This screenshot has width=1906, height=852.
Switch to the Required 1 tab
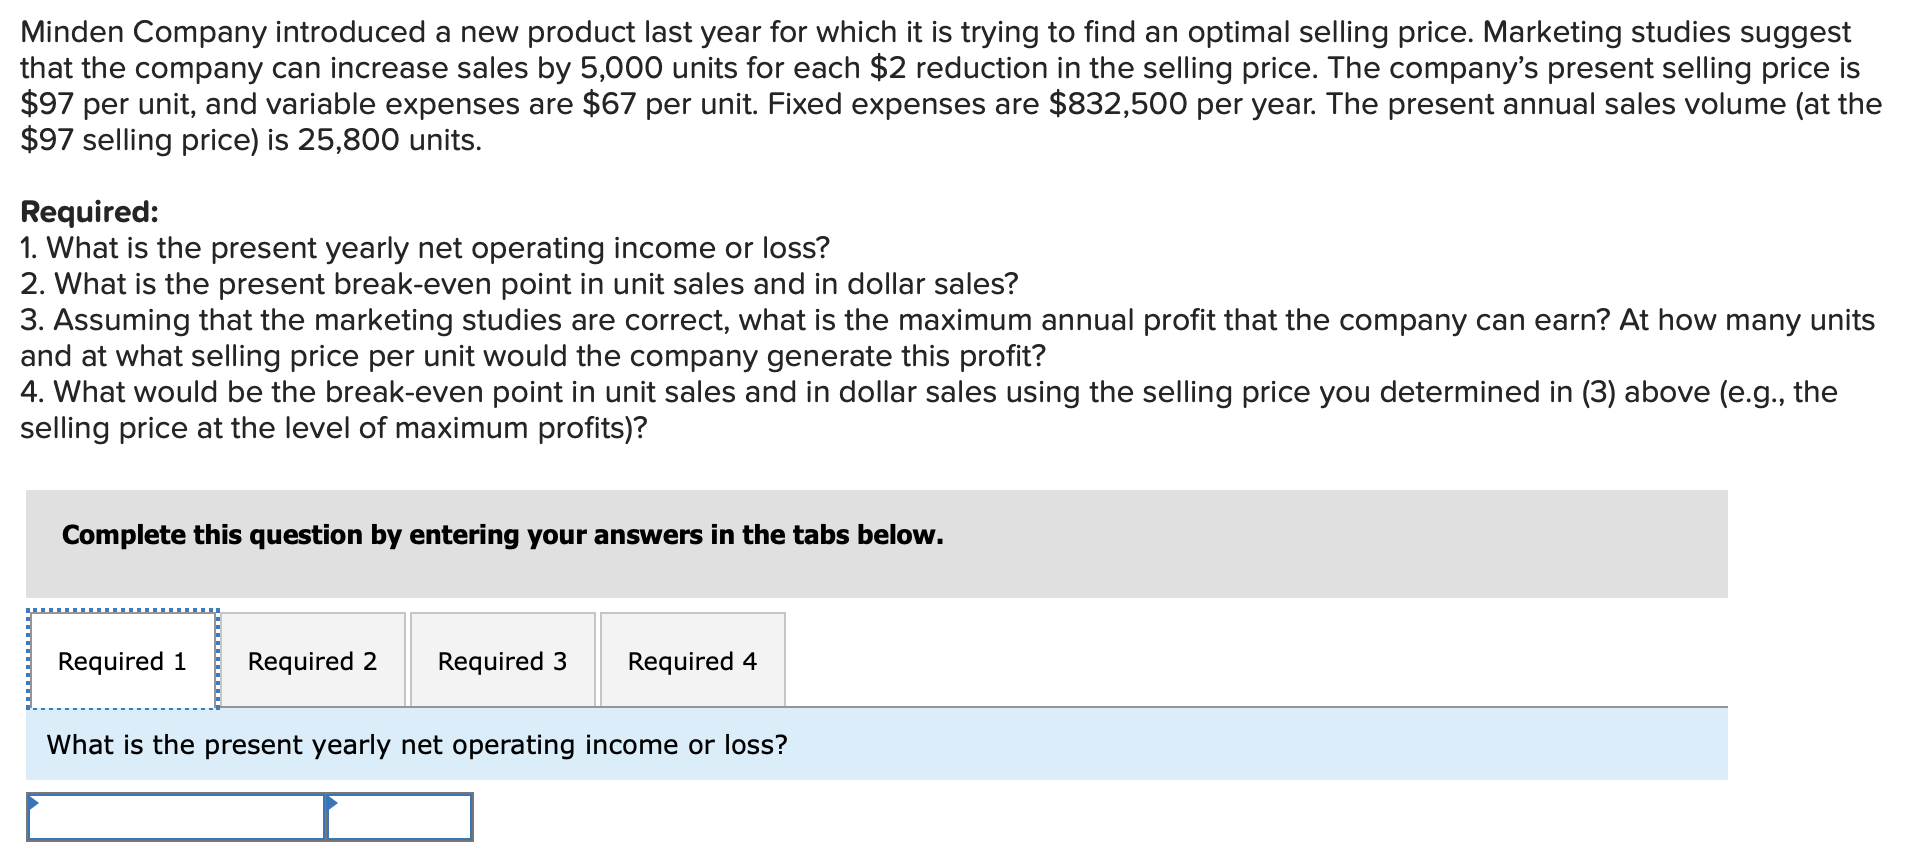122,661
